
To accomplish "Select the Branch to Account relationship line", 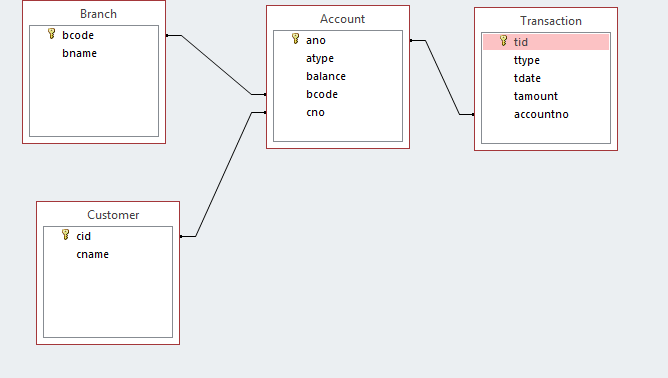I will pos(216,65).
